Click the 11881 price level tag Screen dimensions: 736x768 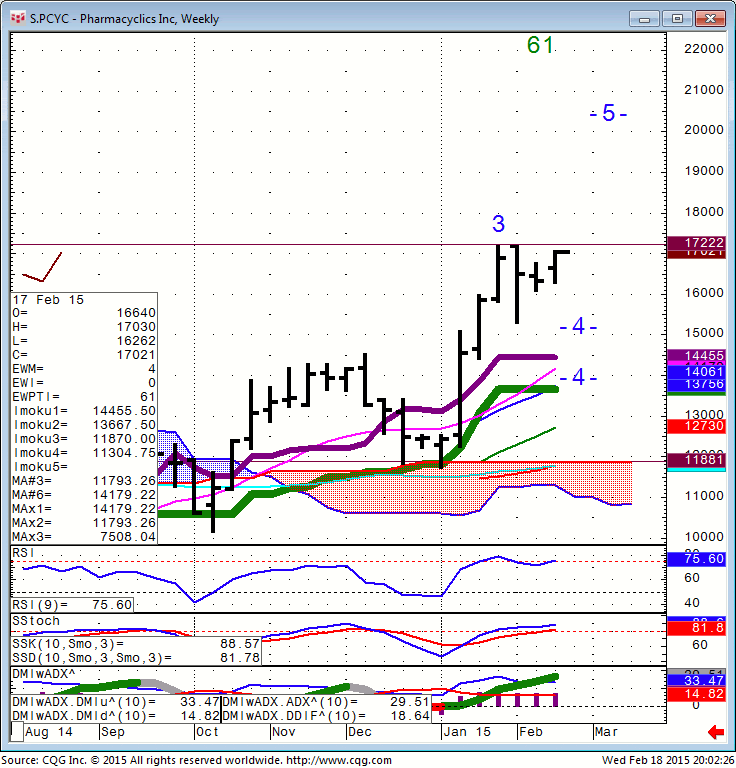click(696, 459)
